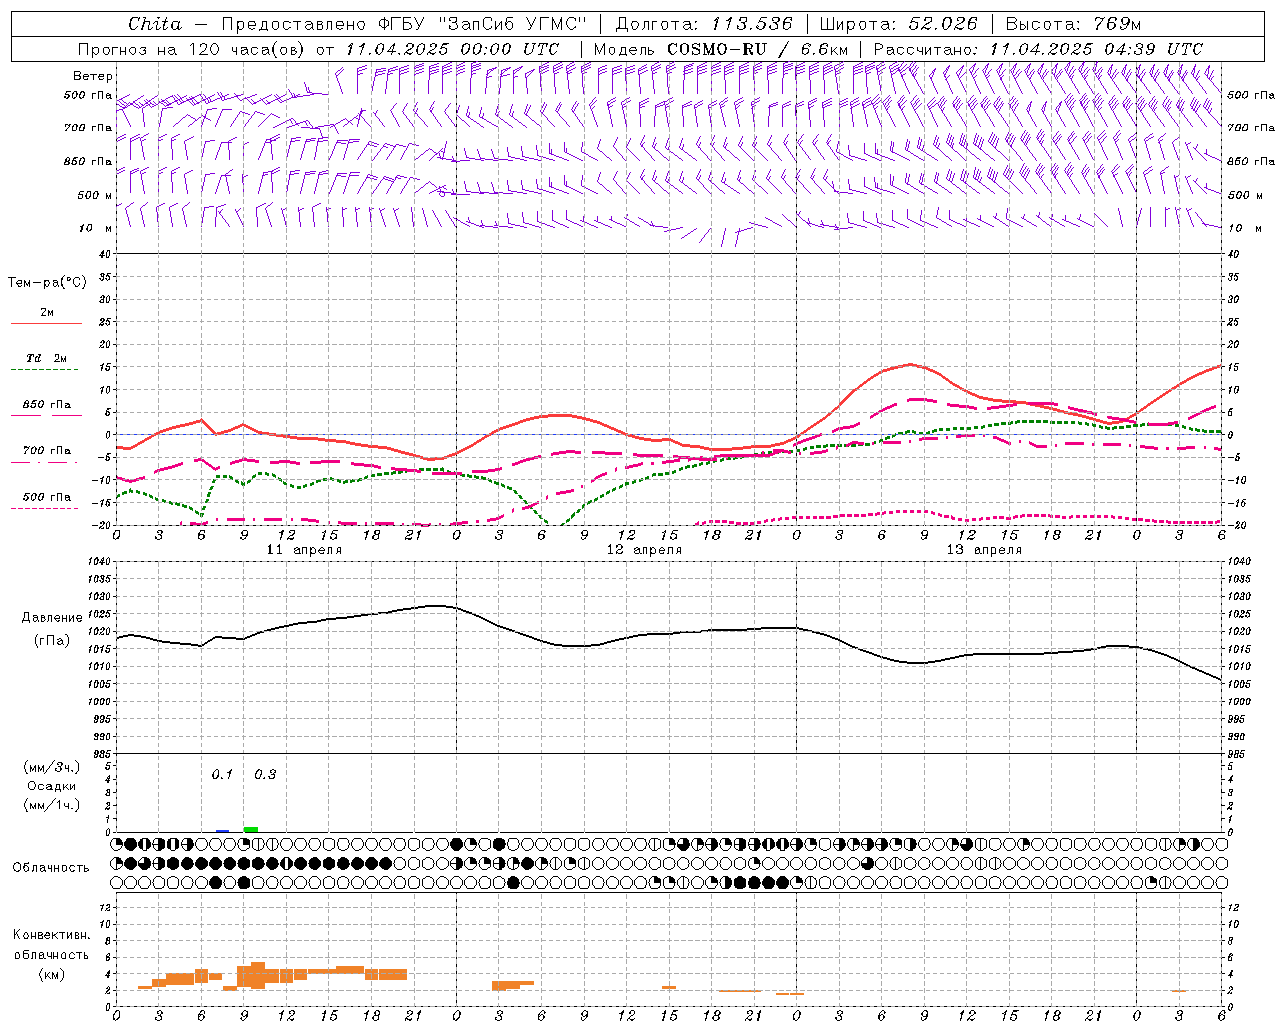Click the "Рассчитано: 11.04.2025 04:39 UTC" timestamp
Screen dimensions: 1280x1024
pyautogui.click(x=1038, y=49)
